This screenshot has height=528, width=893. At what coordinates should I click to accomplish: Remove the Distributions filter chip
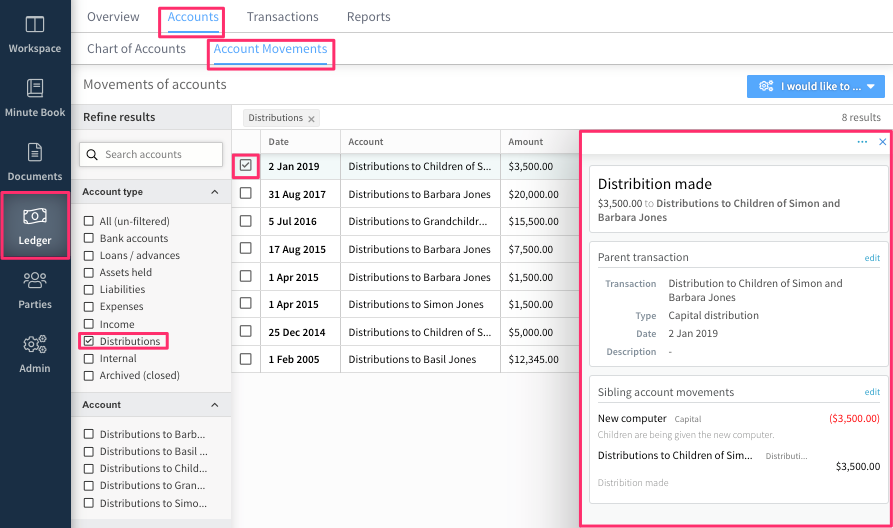coord(312,119)
